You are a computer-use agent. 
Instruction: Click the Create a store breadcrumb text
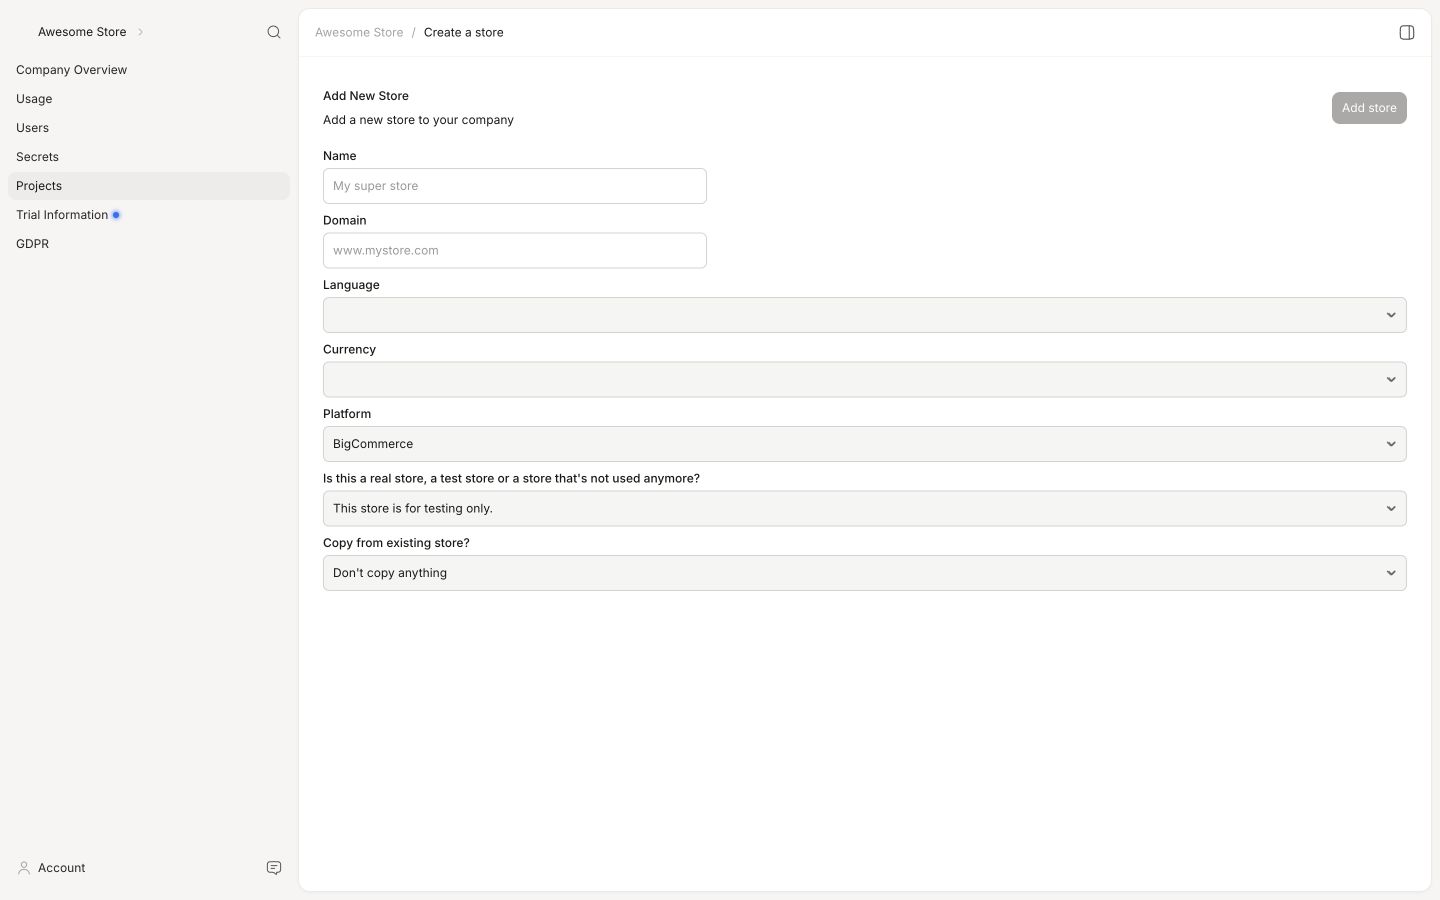(x=464, y=32)
